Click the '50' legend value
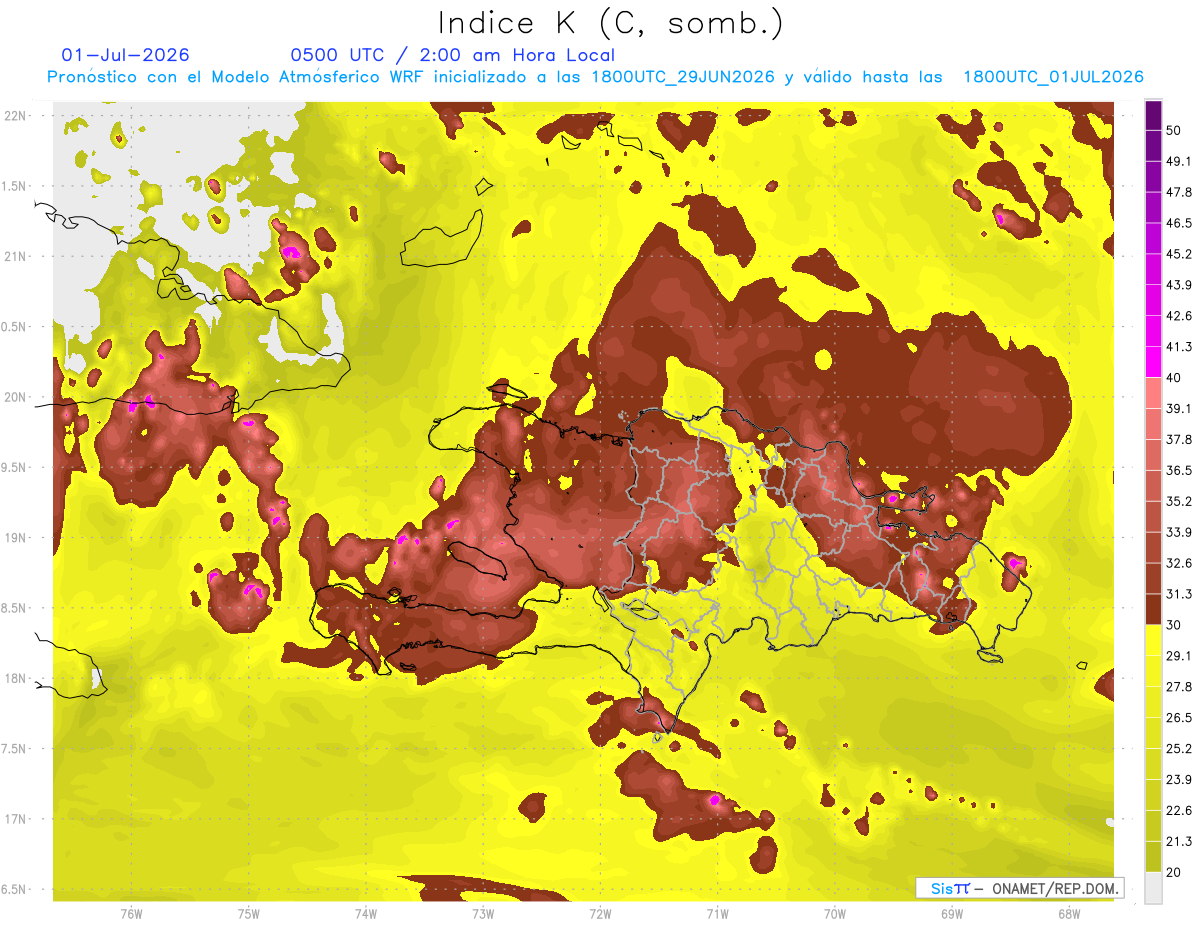1200x927 pixels. [1174, 130]
